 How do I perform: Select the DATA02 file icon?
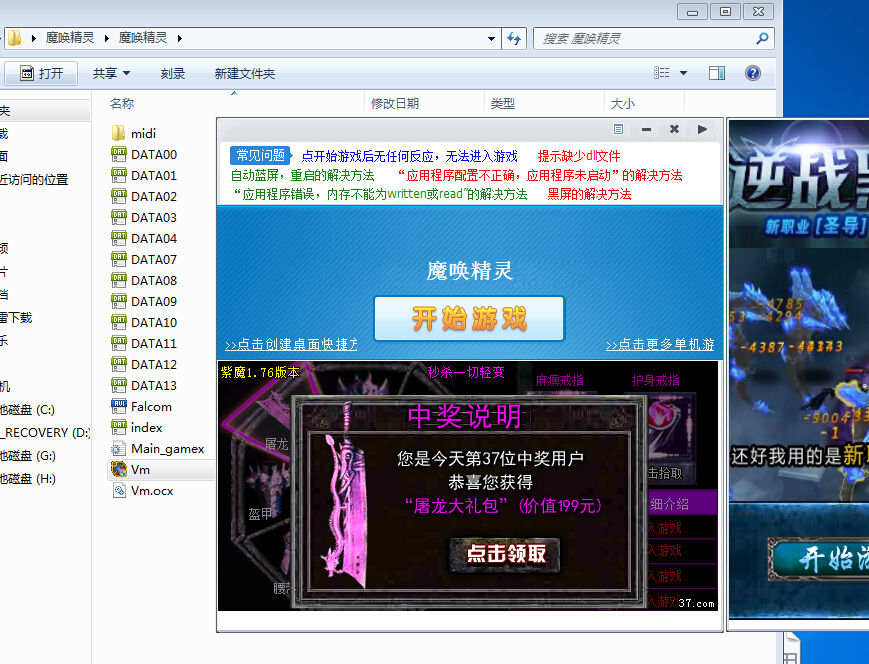(119, 197)
